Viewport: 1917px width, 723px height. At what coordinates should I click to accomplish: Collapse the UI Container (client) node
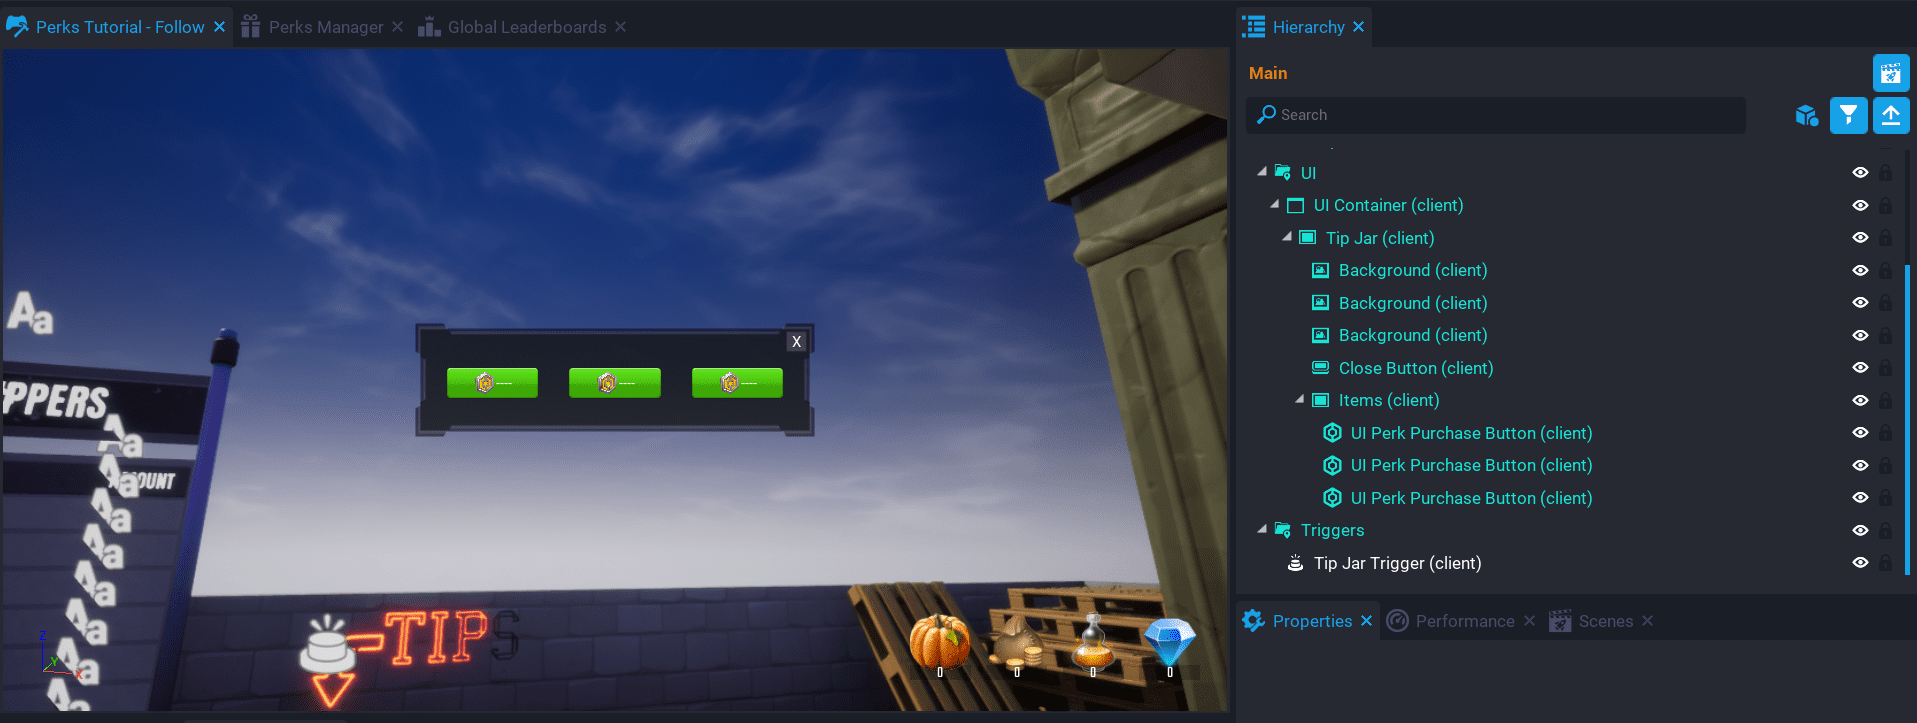pos(1274,205)
